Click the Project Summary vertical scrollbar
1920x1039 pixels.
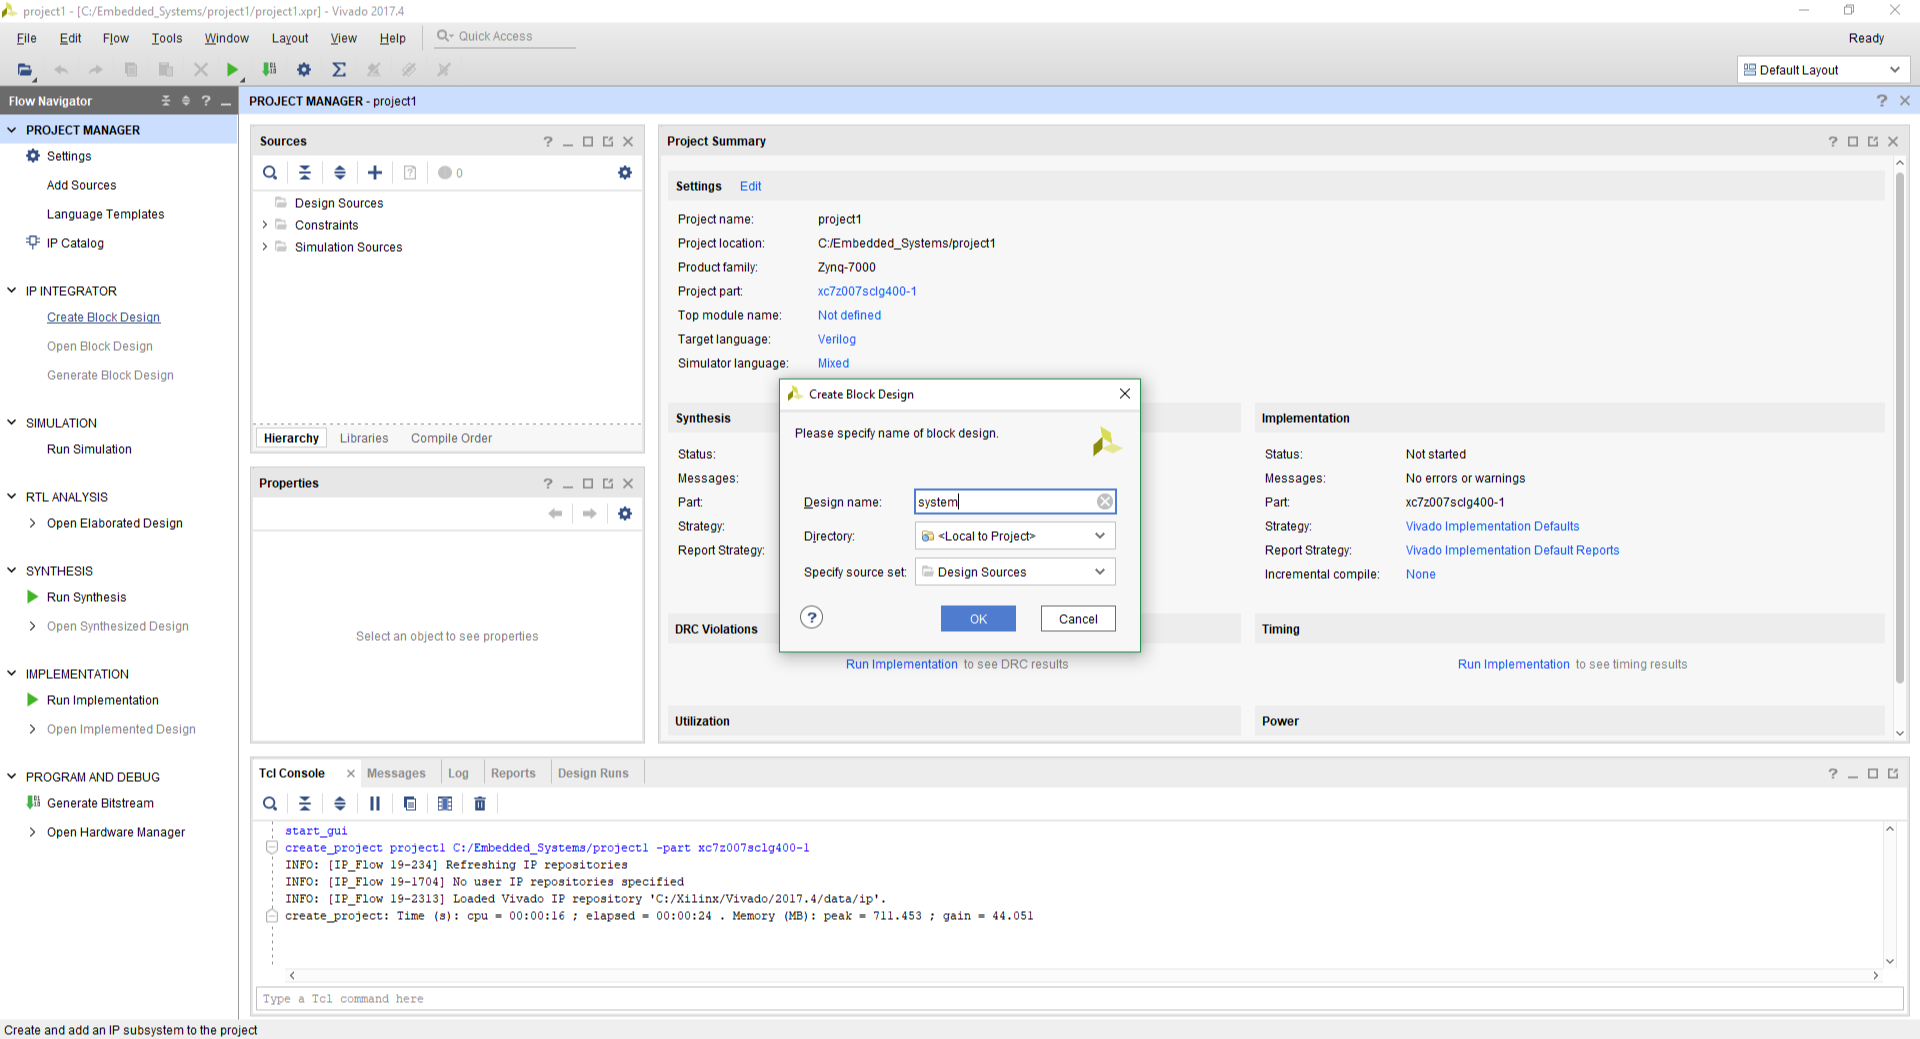(1900, 430)
